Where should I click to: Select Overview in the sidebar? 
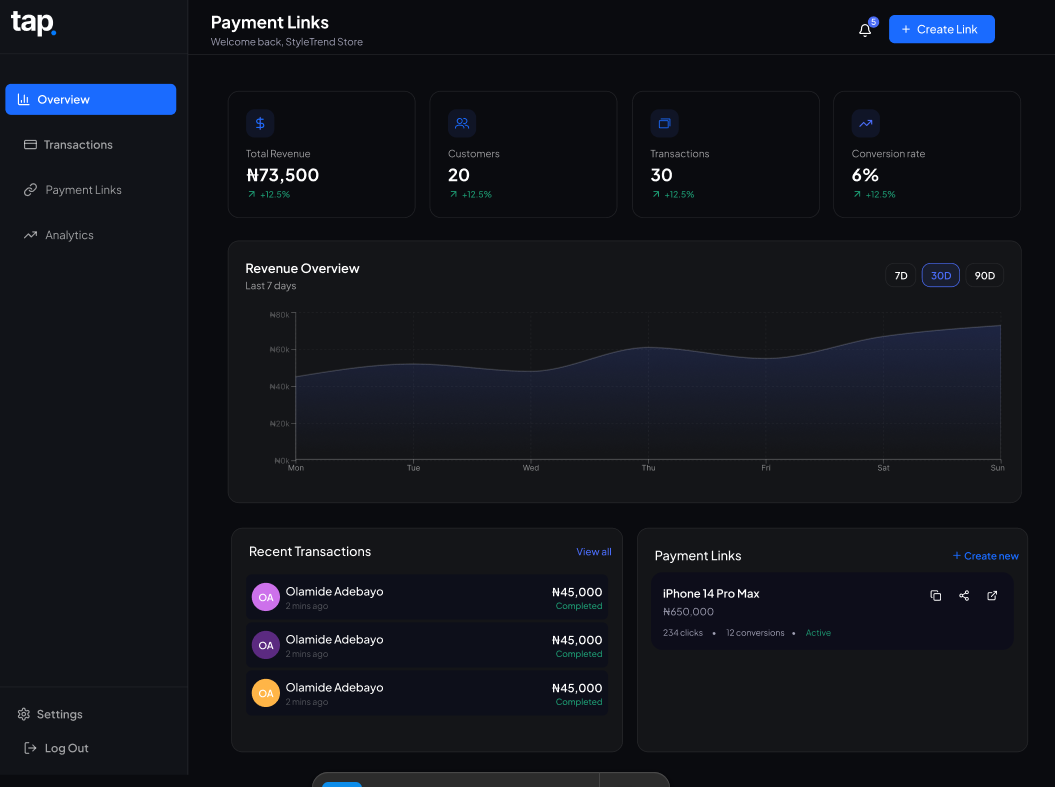(x=91, y=100)
